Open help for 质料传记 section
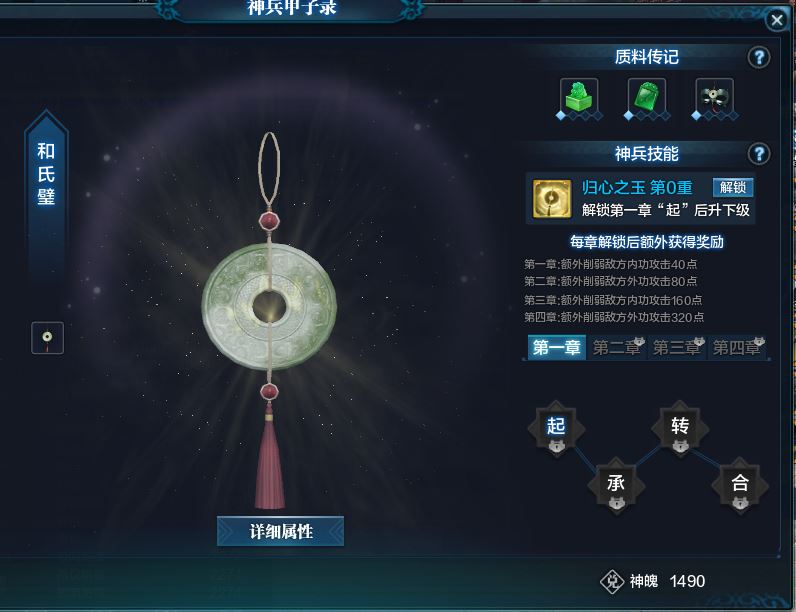The width and height of the screenshot is (796, 612). click(x=759, y=57)
